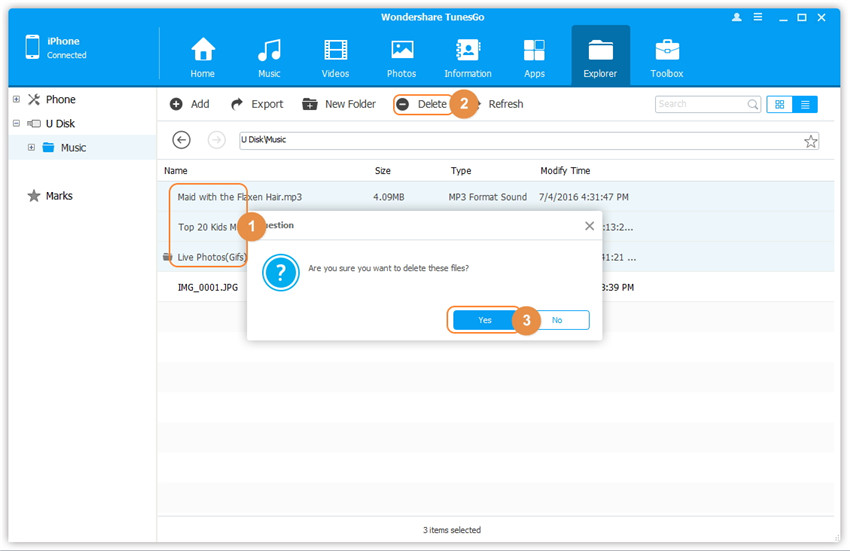The height and width of the screenshot is (551, 850).
Task: Open the Information contacts icon
Action: pyautogui.click(x=467, y=50)
